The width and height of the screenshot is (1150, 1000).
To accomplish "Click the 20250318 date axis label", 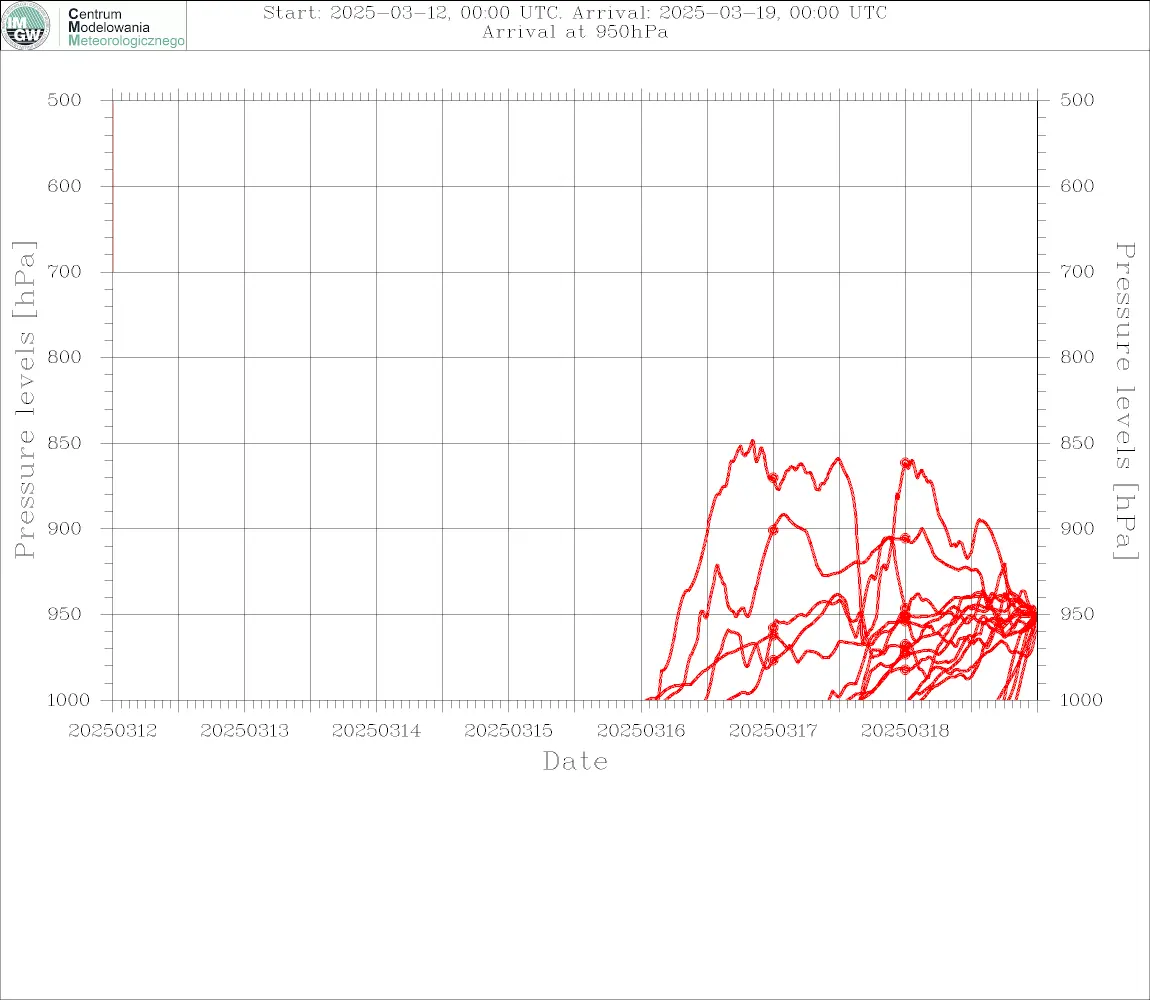I will pos(905,731).
